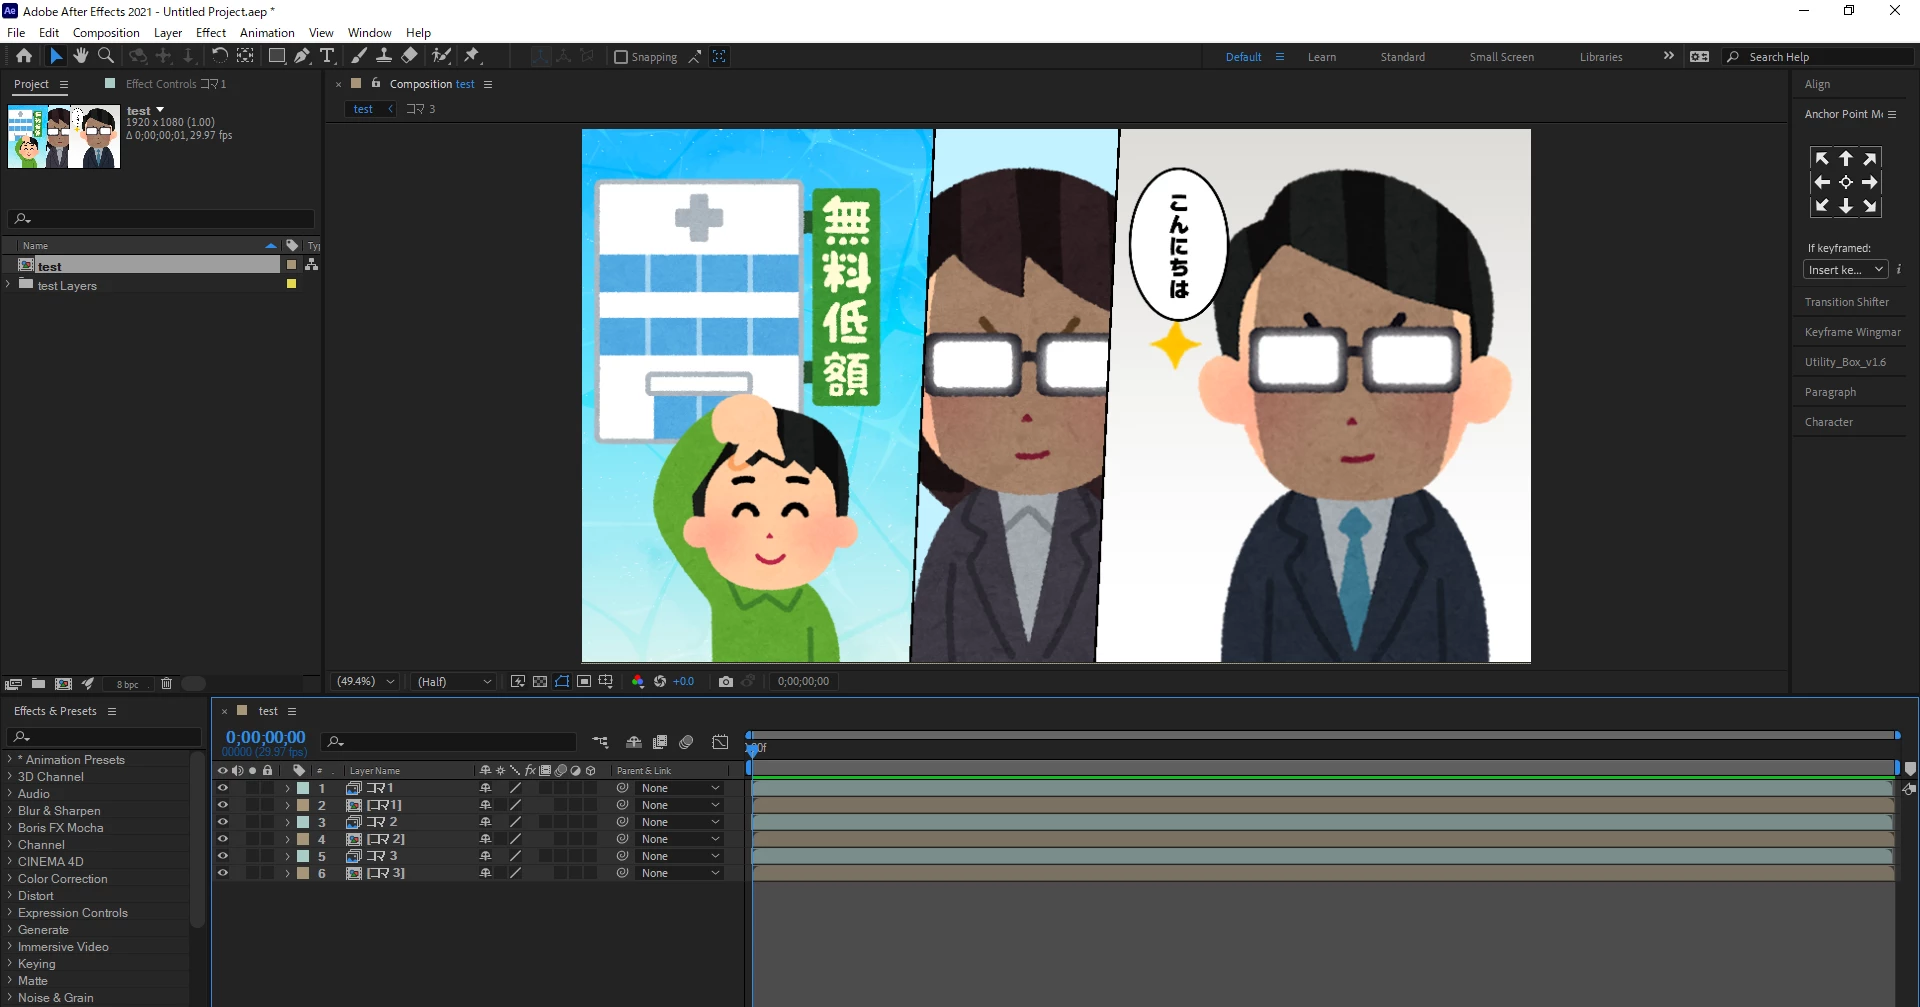The width and height of the screenshot is (1920, 1007).
Task: Open the magnification 49.4% dropdown
Action: pos(365,682)
